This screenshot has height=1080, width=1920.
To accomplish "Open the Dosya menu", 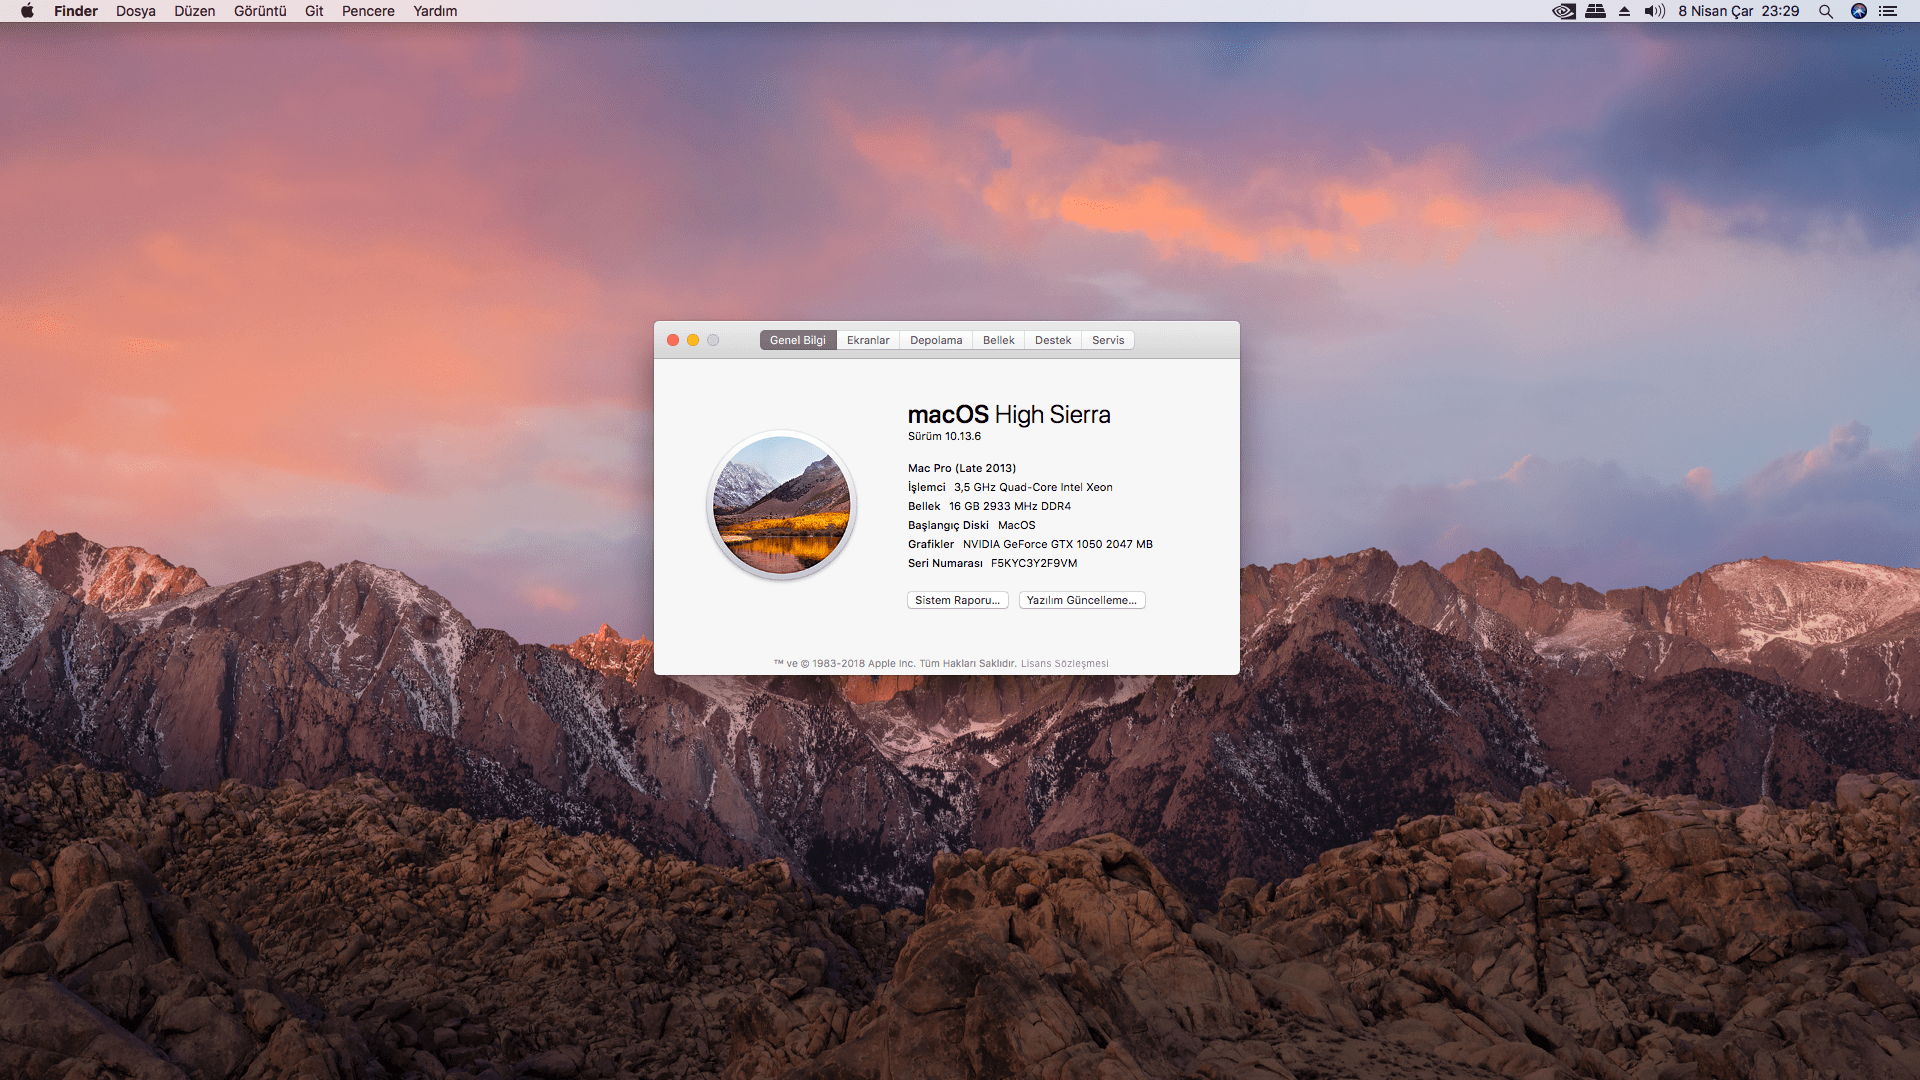I will tap(135, 11).
